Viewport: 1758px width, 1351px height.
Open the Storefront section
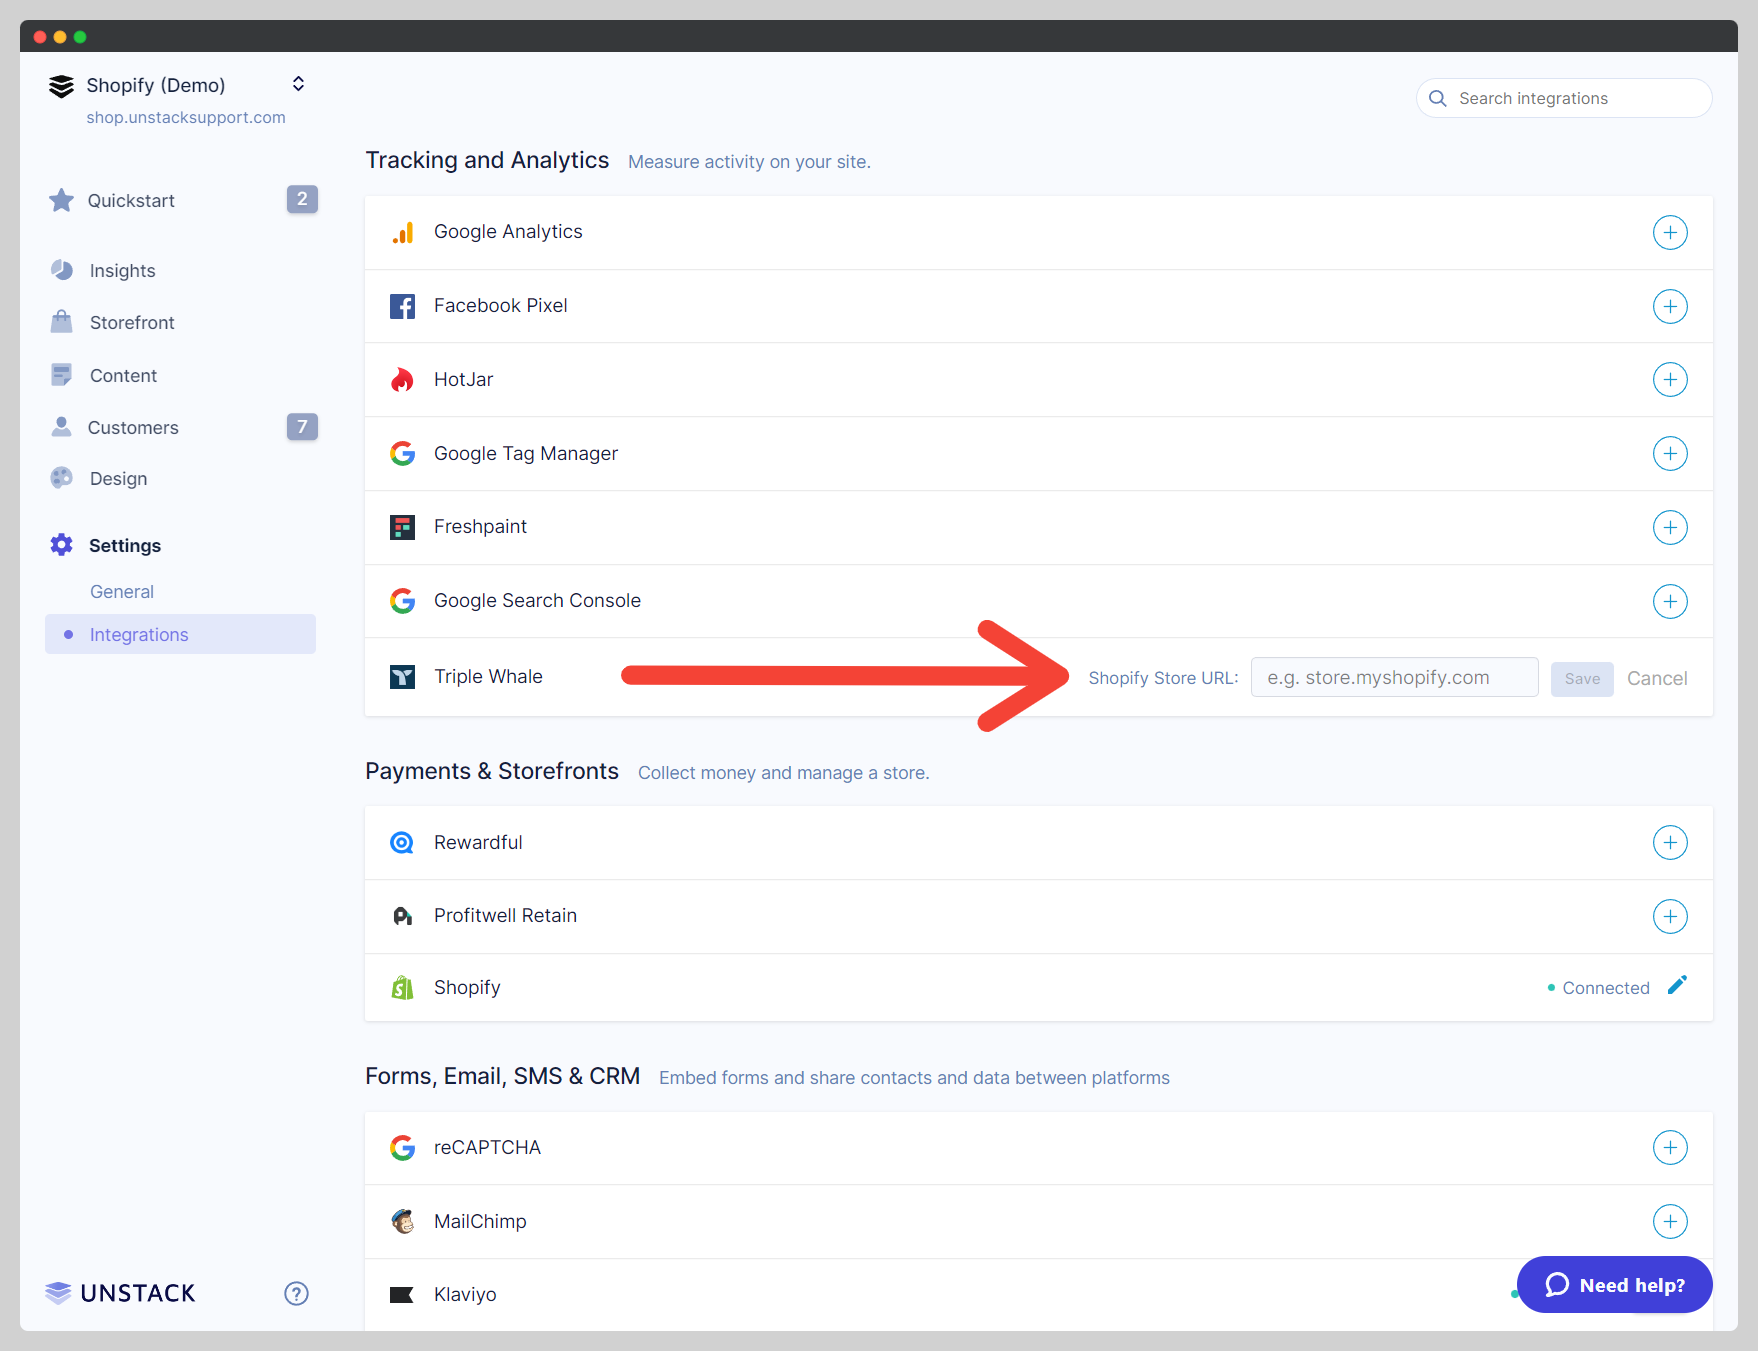[132, 323]
